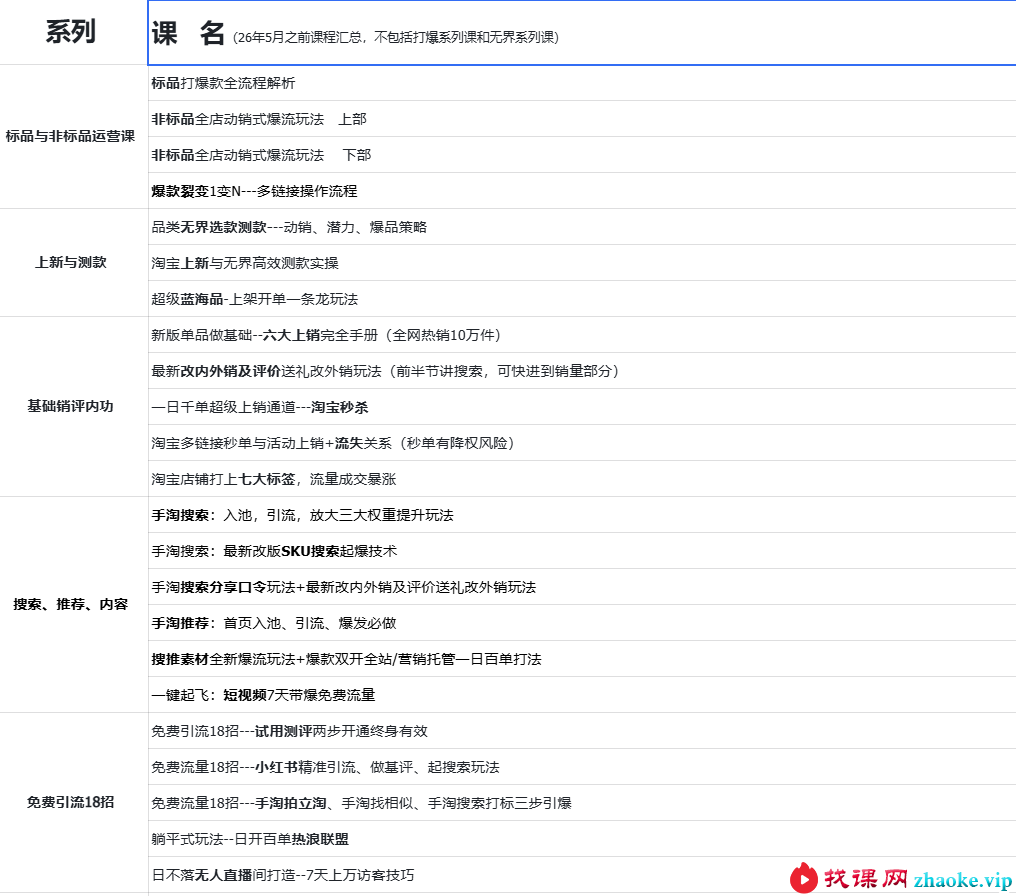The image size is (1016, 896).
Task: Click 超级蓝海品-上架开单一条龙玩法 cell
Action: [582, 299]
